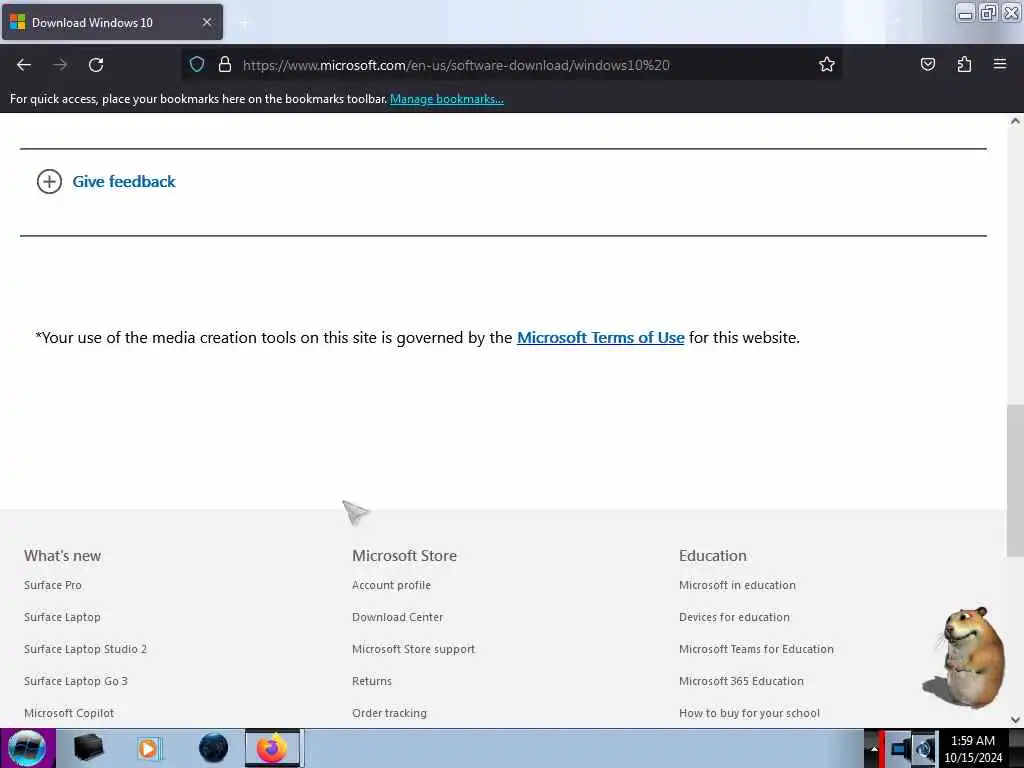Go back with the browser back arrow
The width and height of the screenshot is (1024, 768).
24,65
